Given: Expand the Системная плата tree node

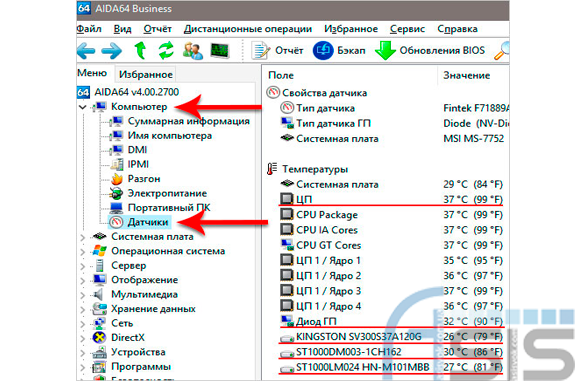Looking at the screenshot, I should (83, 237).
